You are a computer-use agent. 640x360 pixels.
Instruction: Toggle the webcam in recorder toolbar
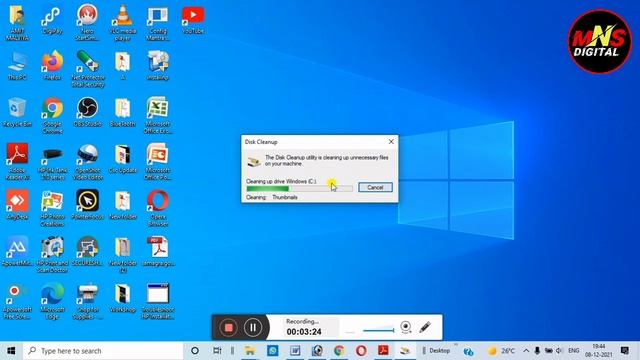coord(406,327)
